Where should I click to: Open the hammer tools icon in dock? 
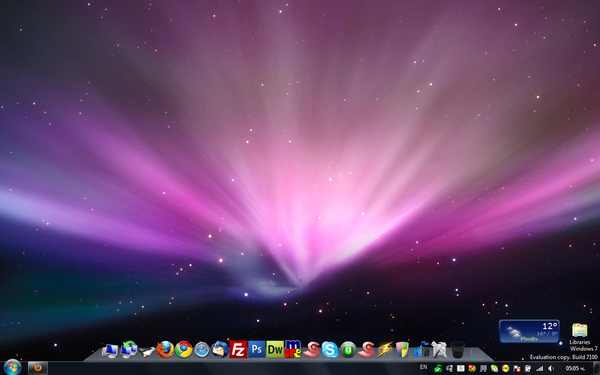[439, 349]
